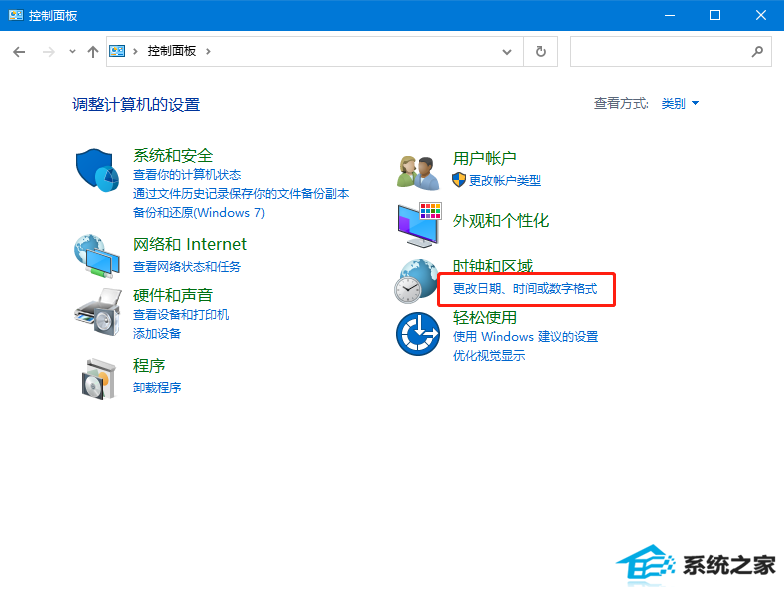Viewport: 784px width, 592px height.
Task: Click the 更改帐户类型 link
Action: tap(504, 180)
